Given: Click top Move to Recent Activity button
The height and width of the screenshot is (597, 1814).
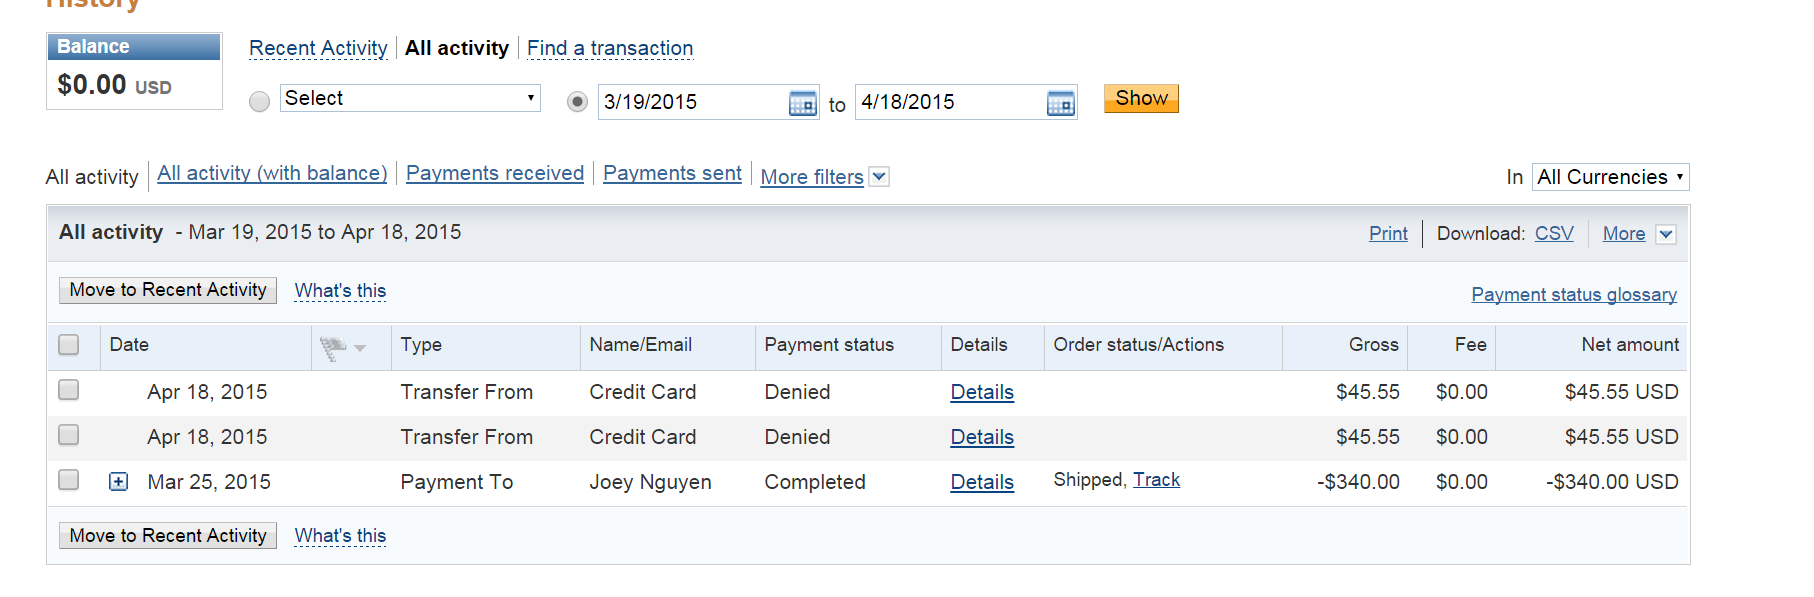Looking at the screenshot, I should 168,290.
